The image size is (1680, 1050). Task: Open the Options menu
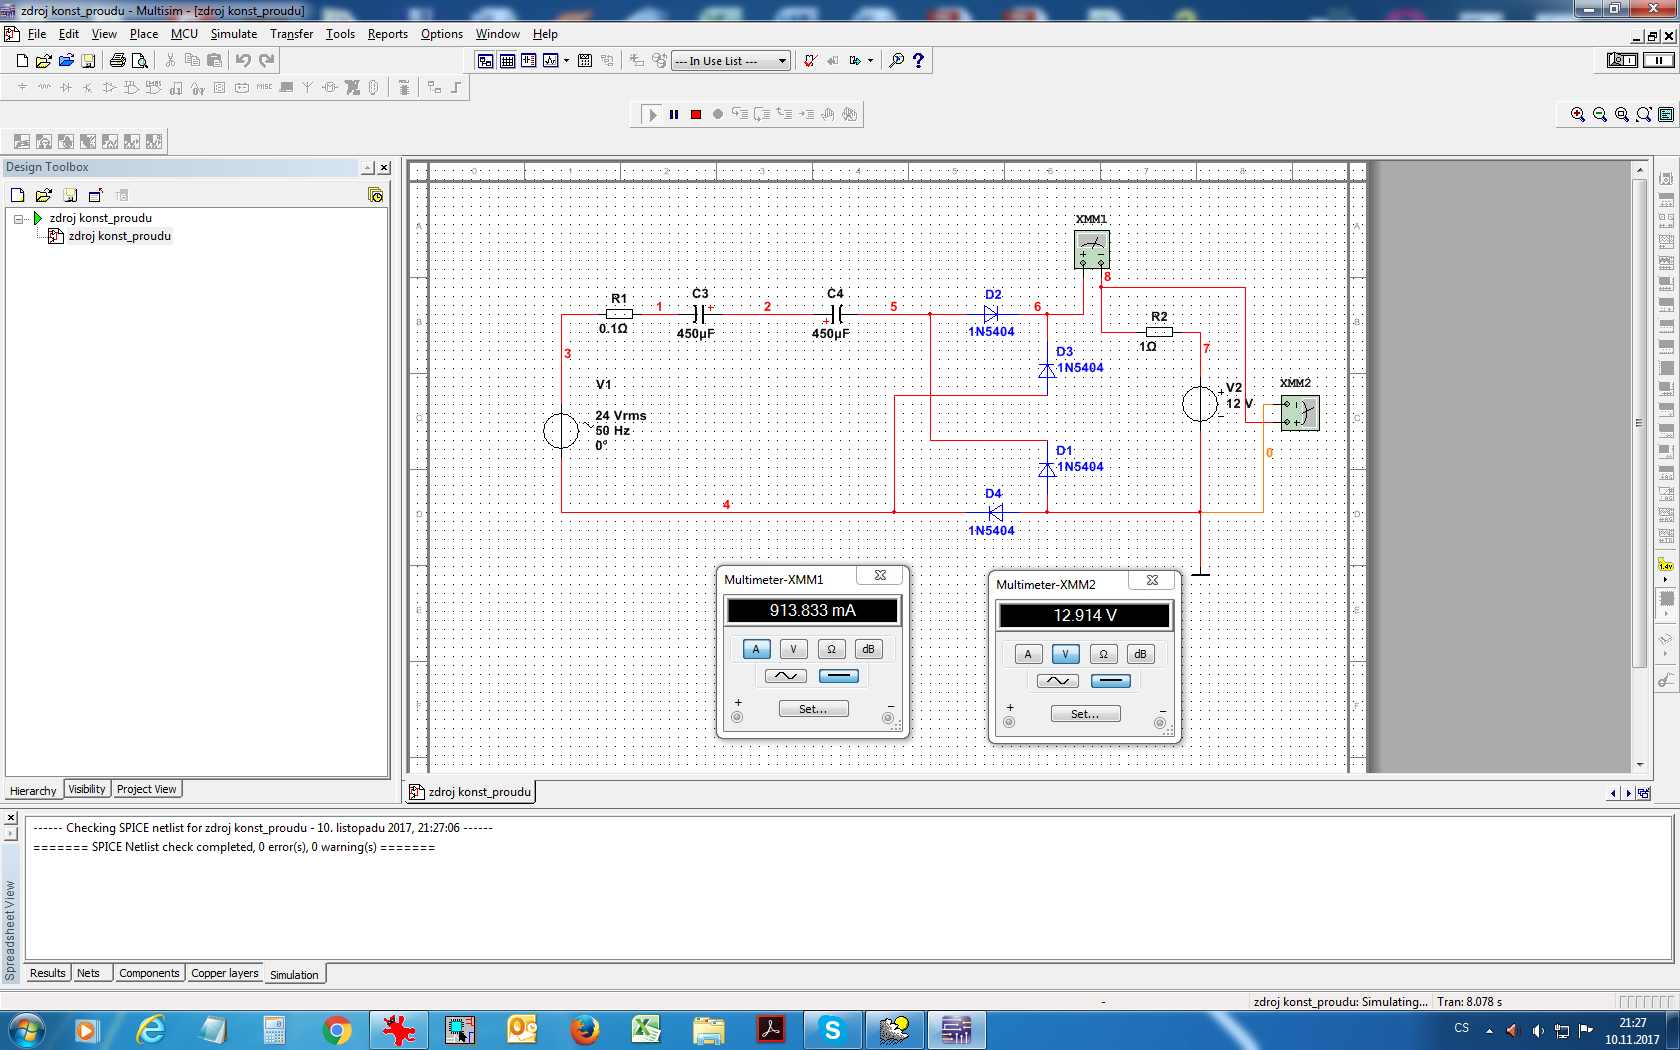(x=442, y=34)
